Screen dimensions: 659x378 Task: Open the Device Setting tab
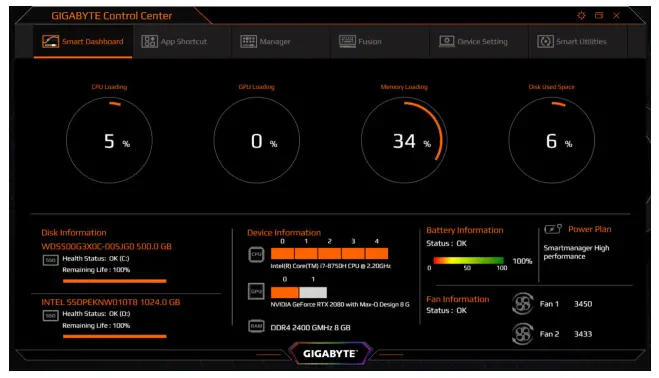tap(474, 41)
